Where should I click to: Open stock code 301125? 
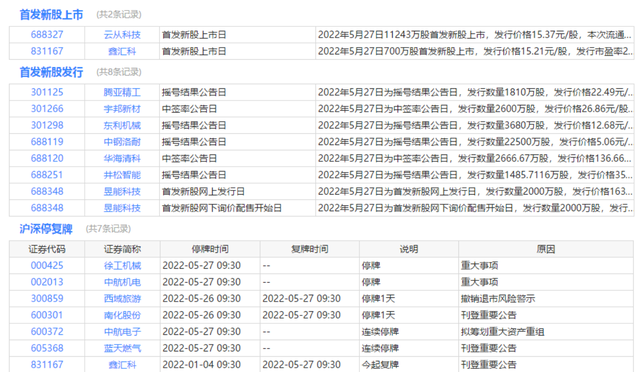(x=47, y=92)
